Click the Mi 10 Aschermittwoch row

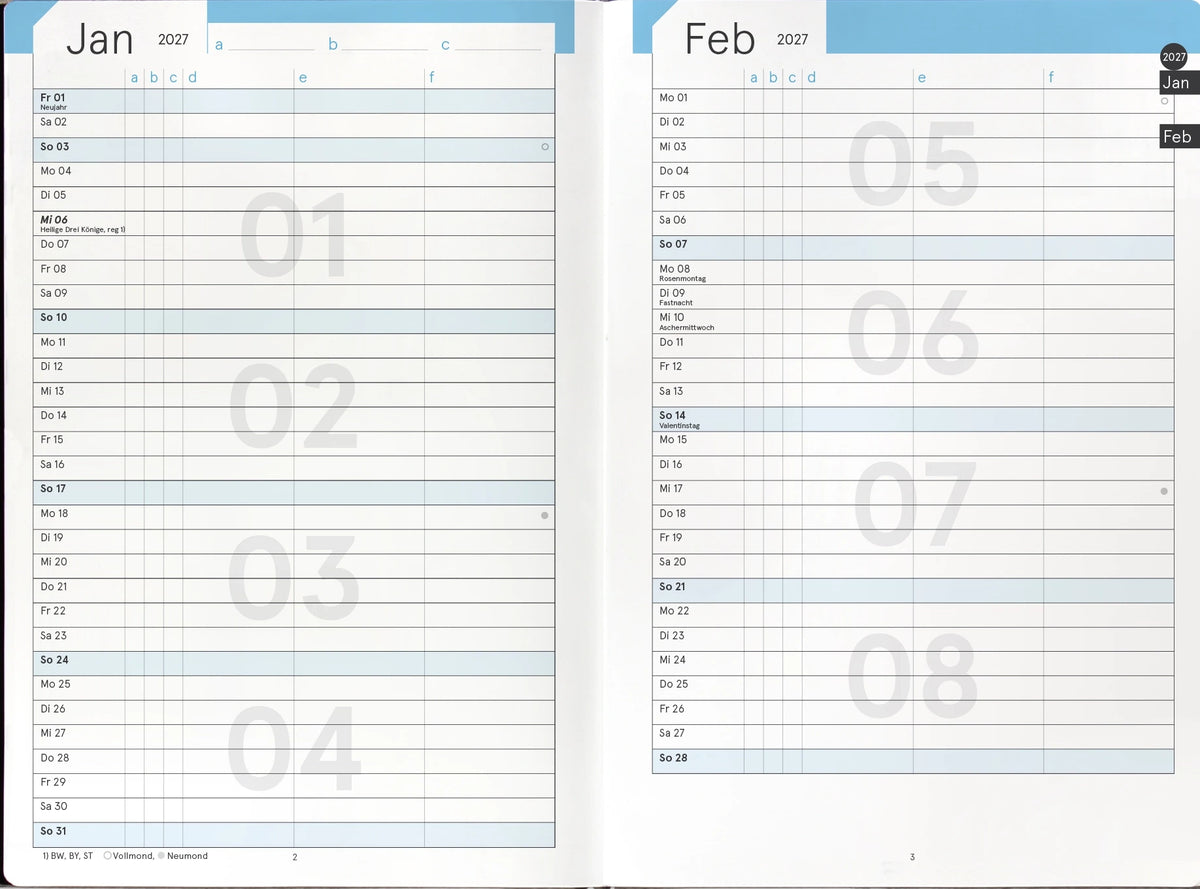pos(913,321)
